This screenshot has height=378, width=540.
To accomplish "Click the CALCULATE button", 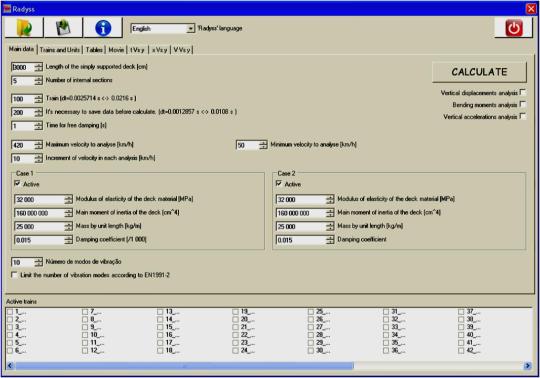I will coord(479,72).
